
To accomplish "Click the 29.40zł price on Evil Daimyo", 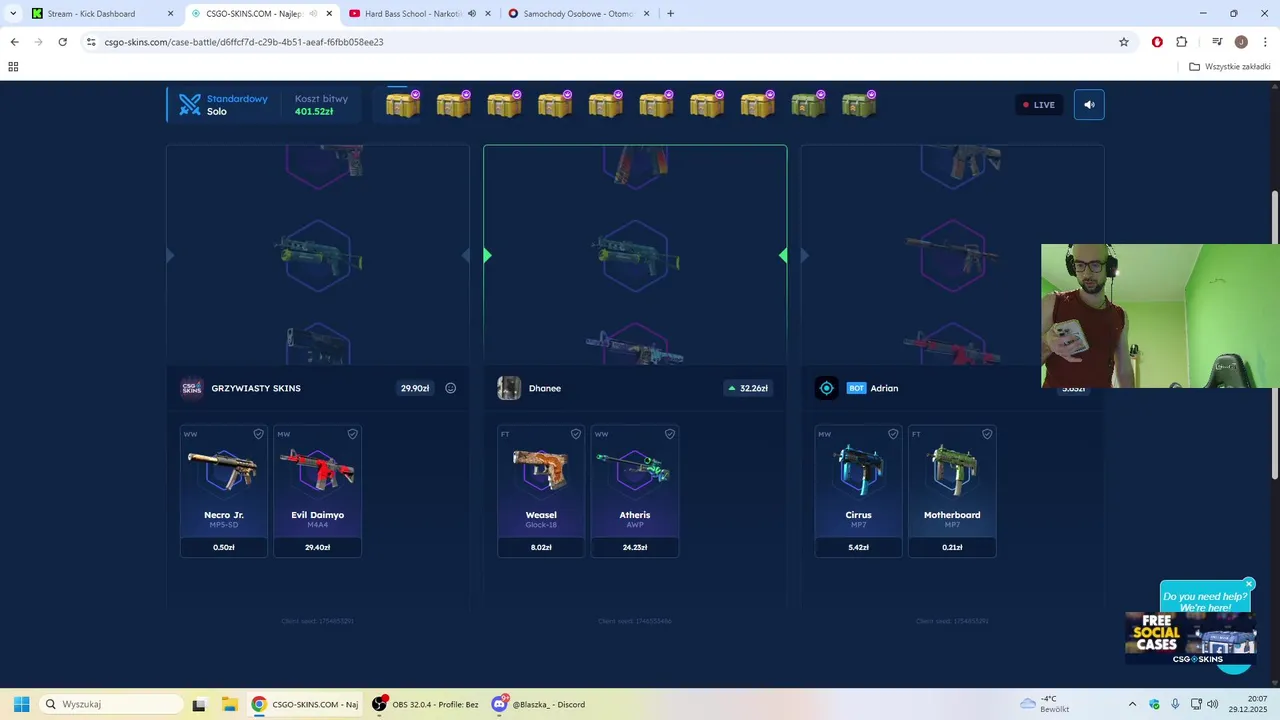I will [x=318, y=548].
